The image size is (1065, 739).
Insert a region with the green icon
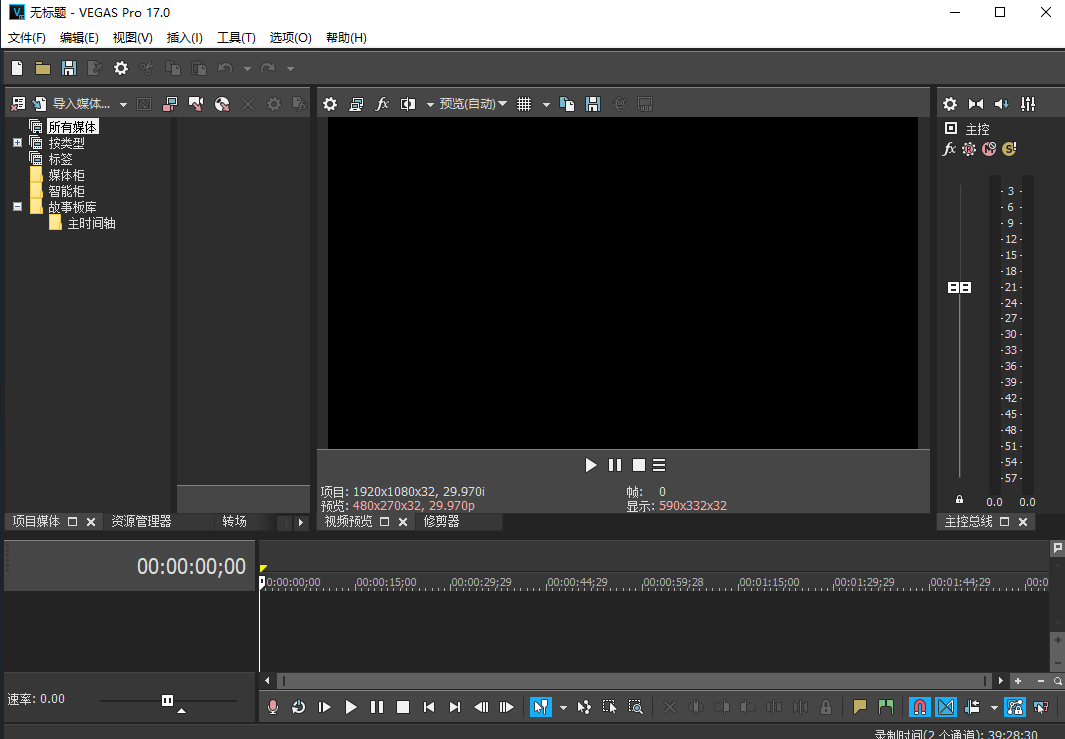(x=886, y=707)
